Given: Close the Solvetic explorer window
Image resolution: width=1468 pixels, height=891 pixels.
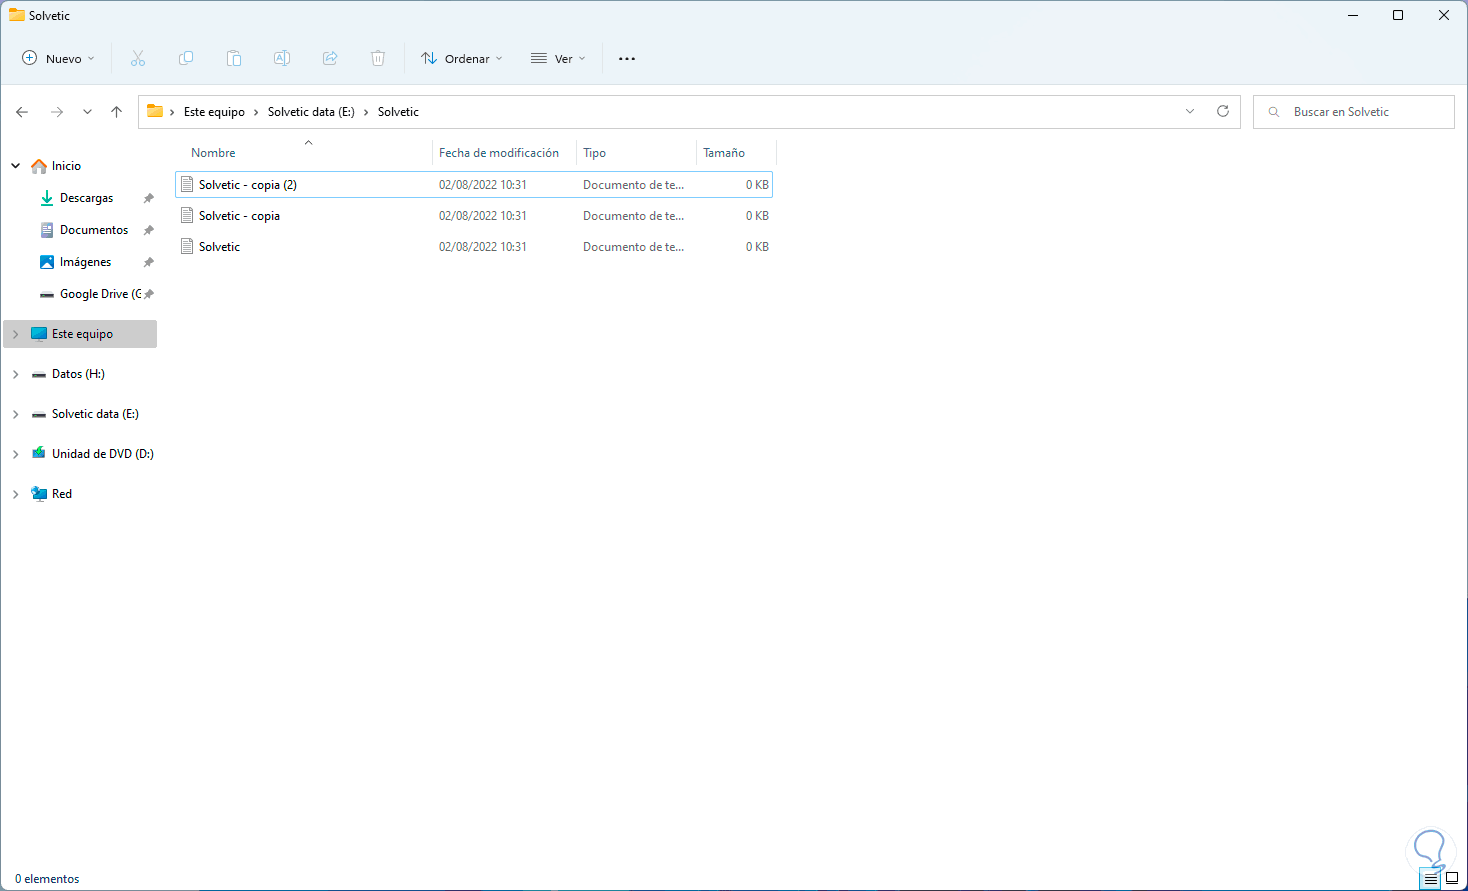Looking at the screenshot, I should pyautogui.click(x=1444, y=16).
